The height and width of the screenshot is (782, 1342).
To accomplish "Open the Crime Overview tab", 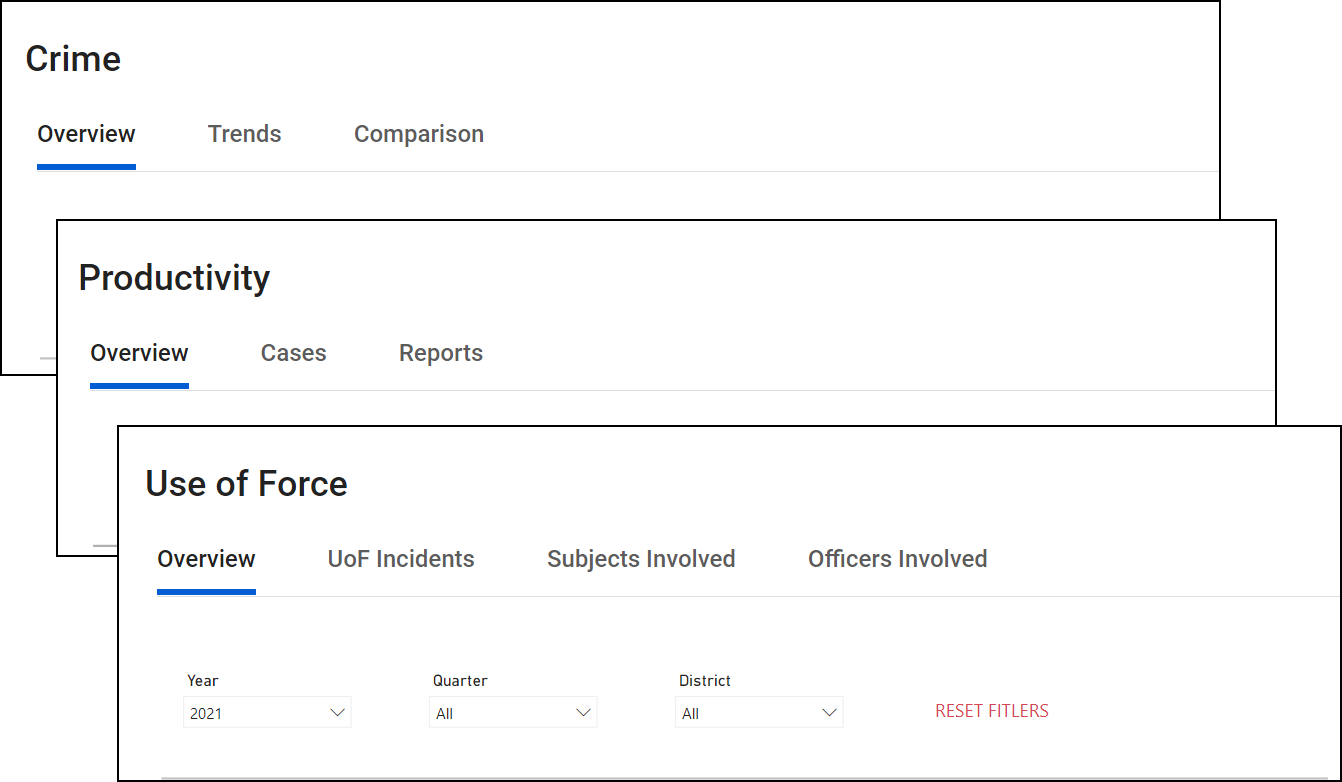I will 86,134.
